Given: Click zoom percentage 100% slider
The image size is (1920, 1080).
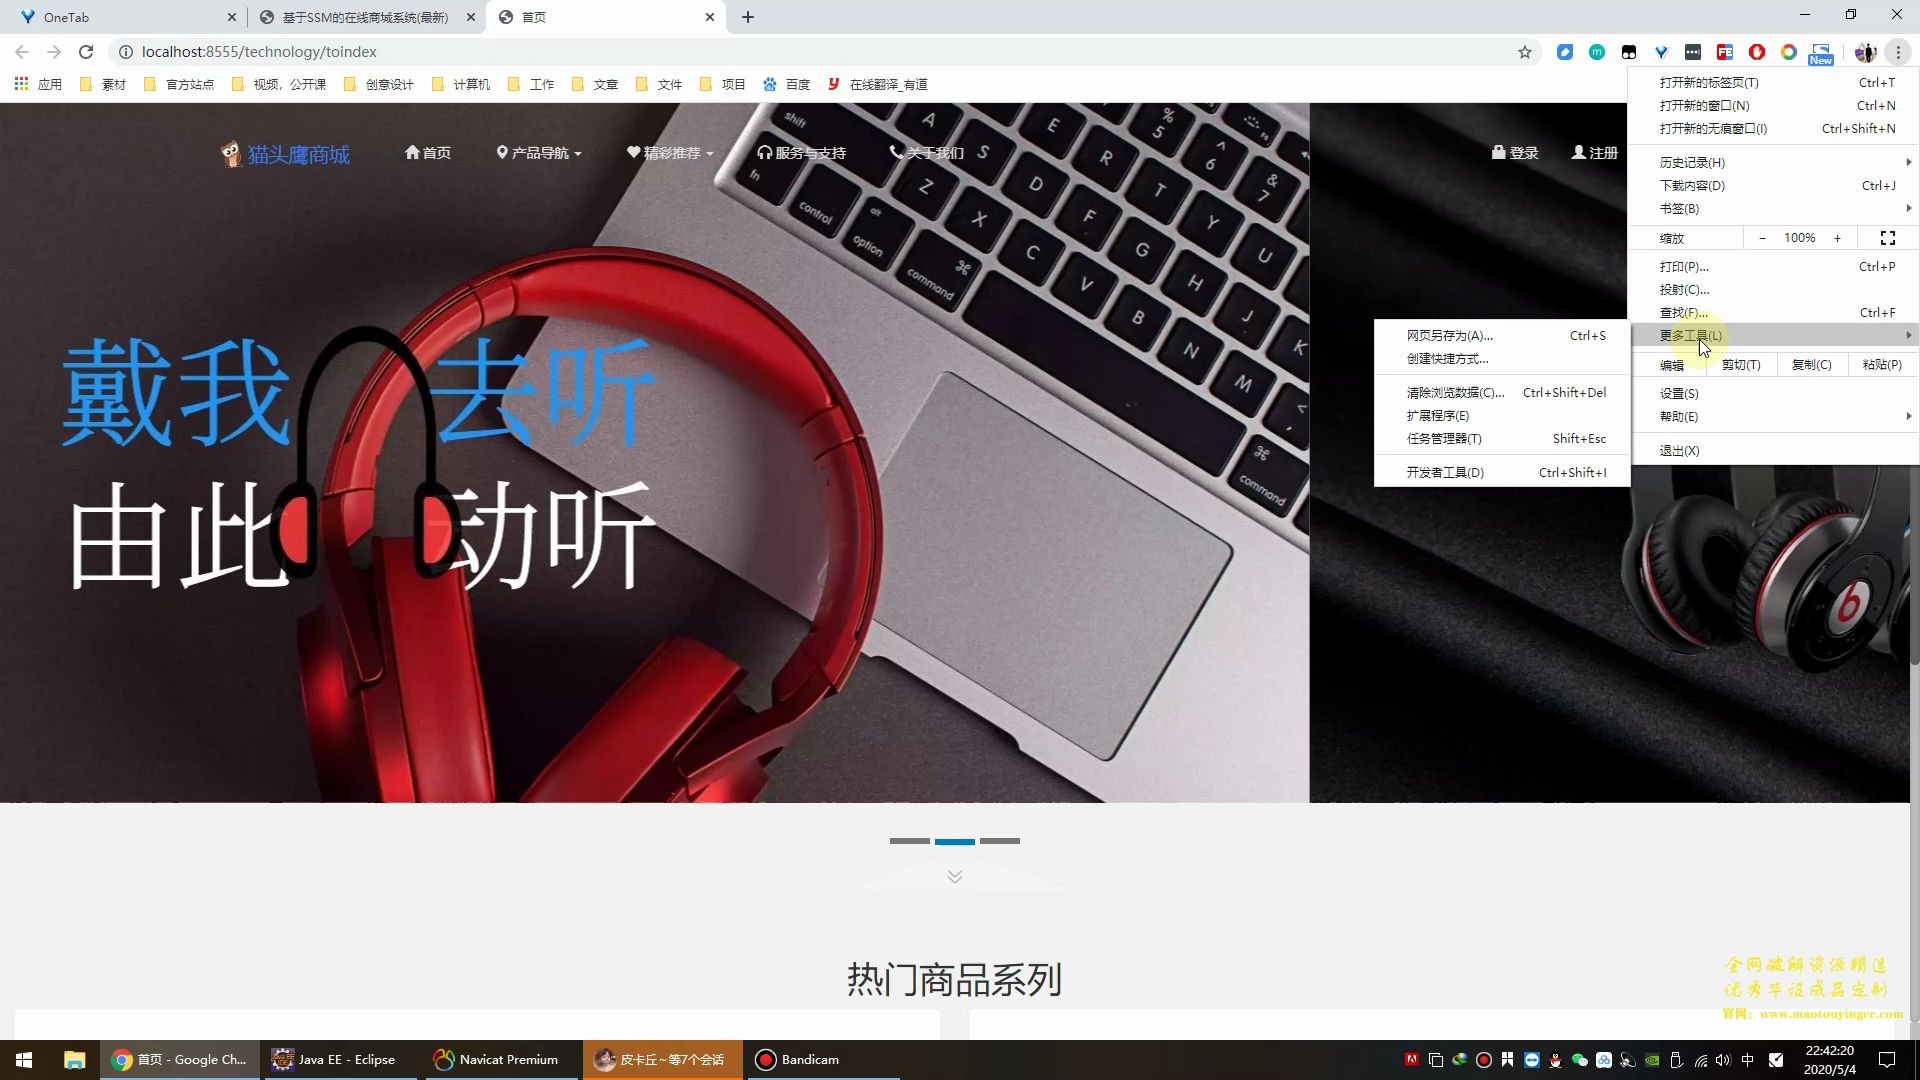Looking at the screenshot, I should 1799,237.
